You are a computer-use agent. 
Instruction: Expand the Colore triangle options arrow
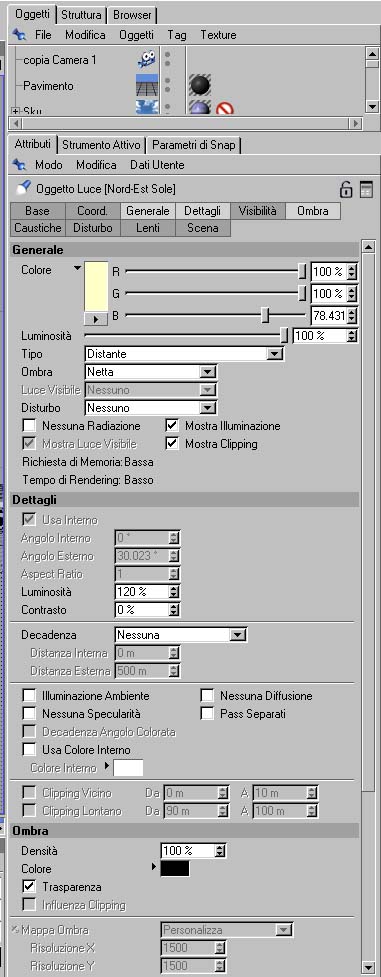click(77, 269)
